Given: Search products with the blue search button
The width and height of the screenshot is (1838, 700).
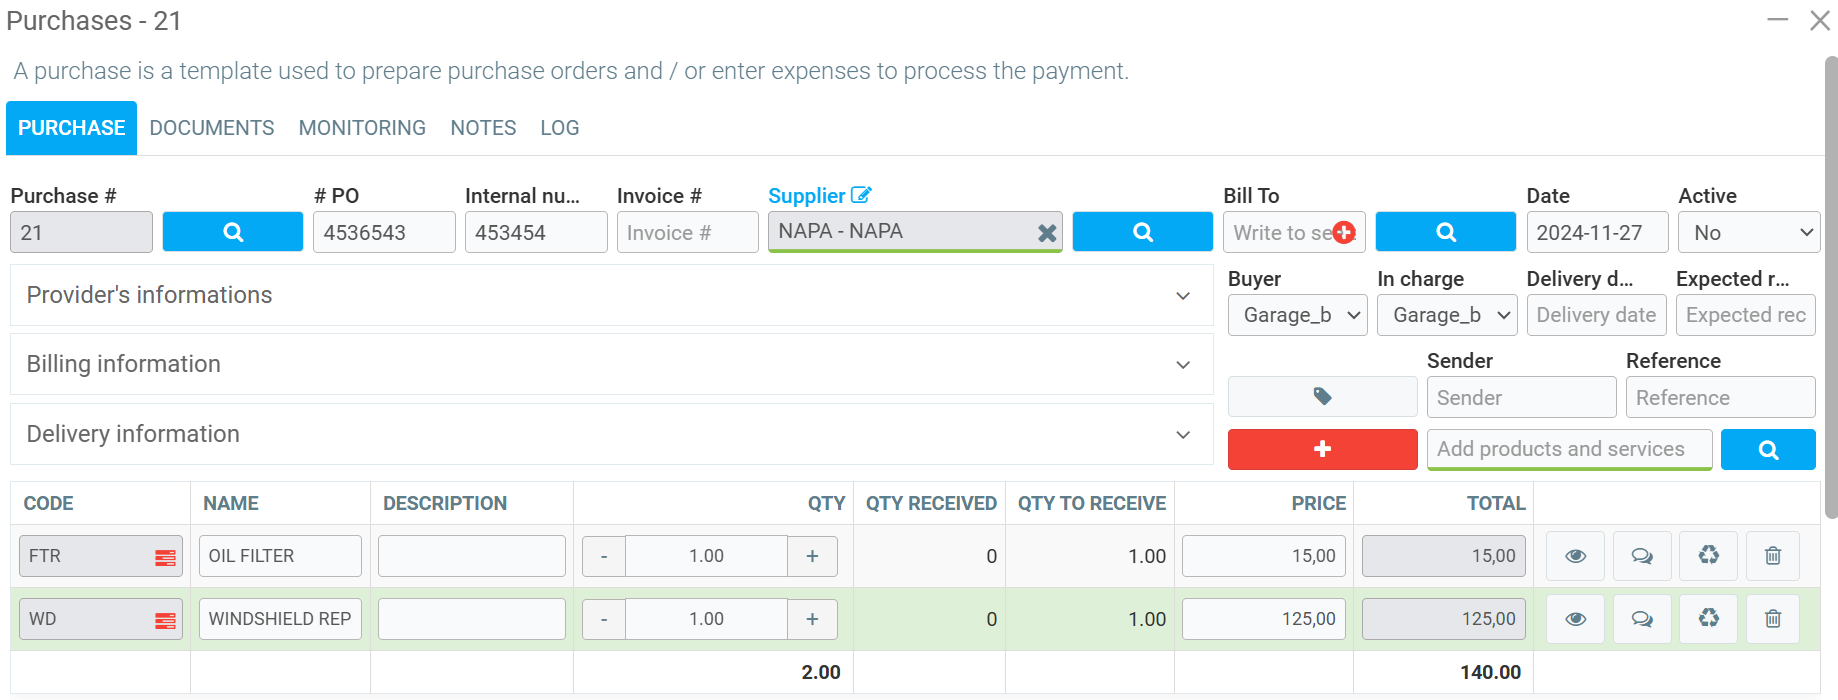Looking at the screenshot, I should [1767, 450].
